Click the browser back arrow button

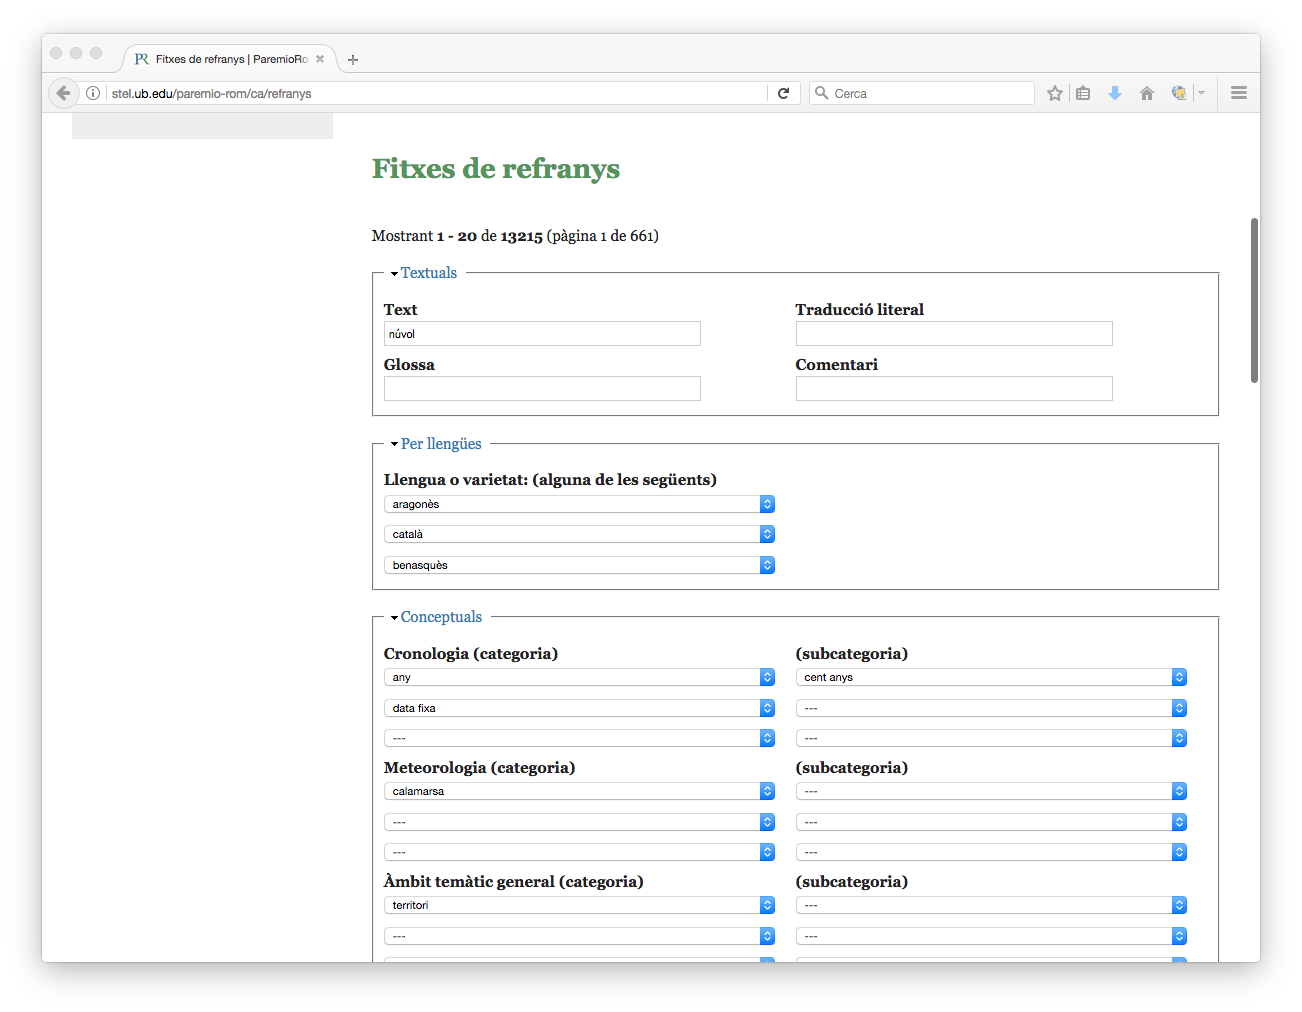[63, 93]
